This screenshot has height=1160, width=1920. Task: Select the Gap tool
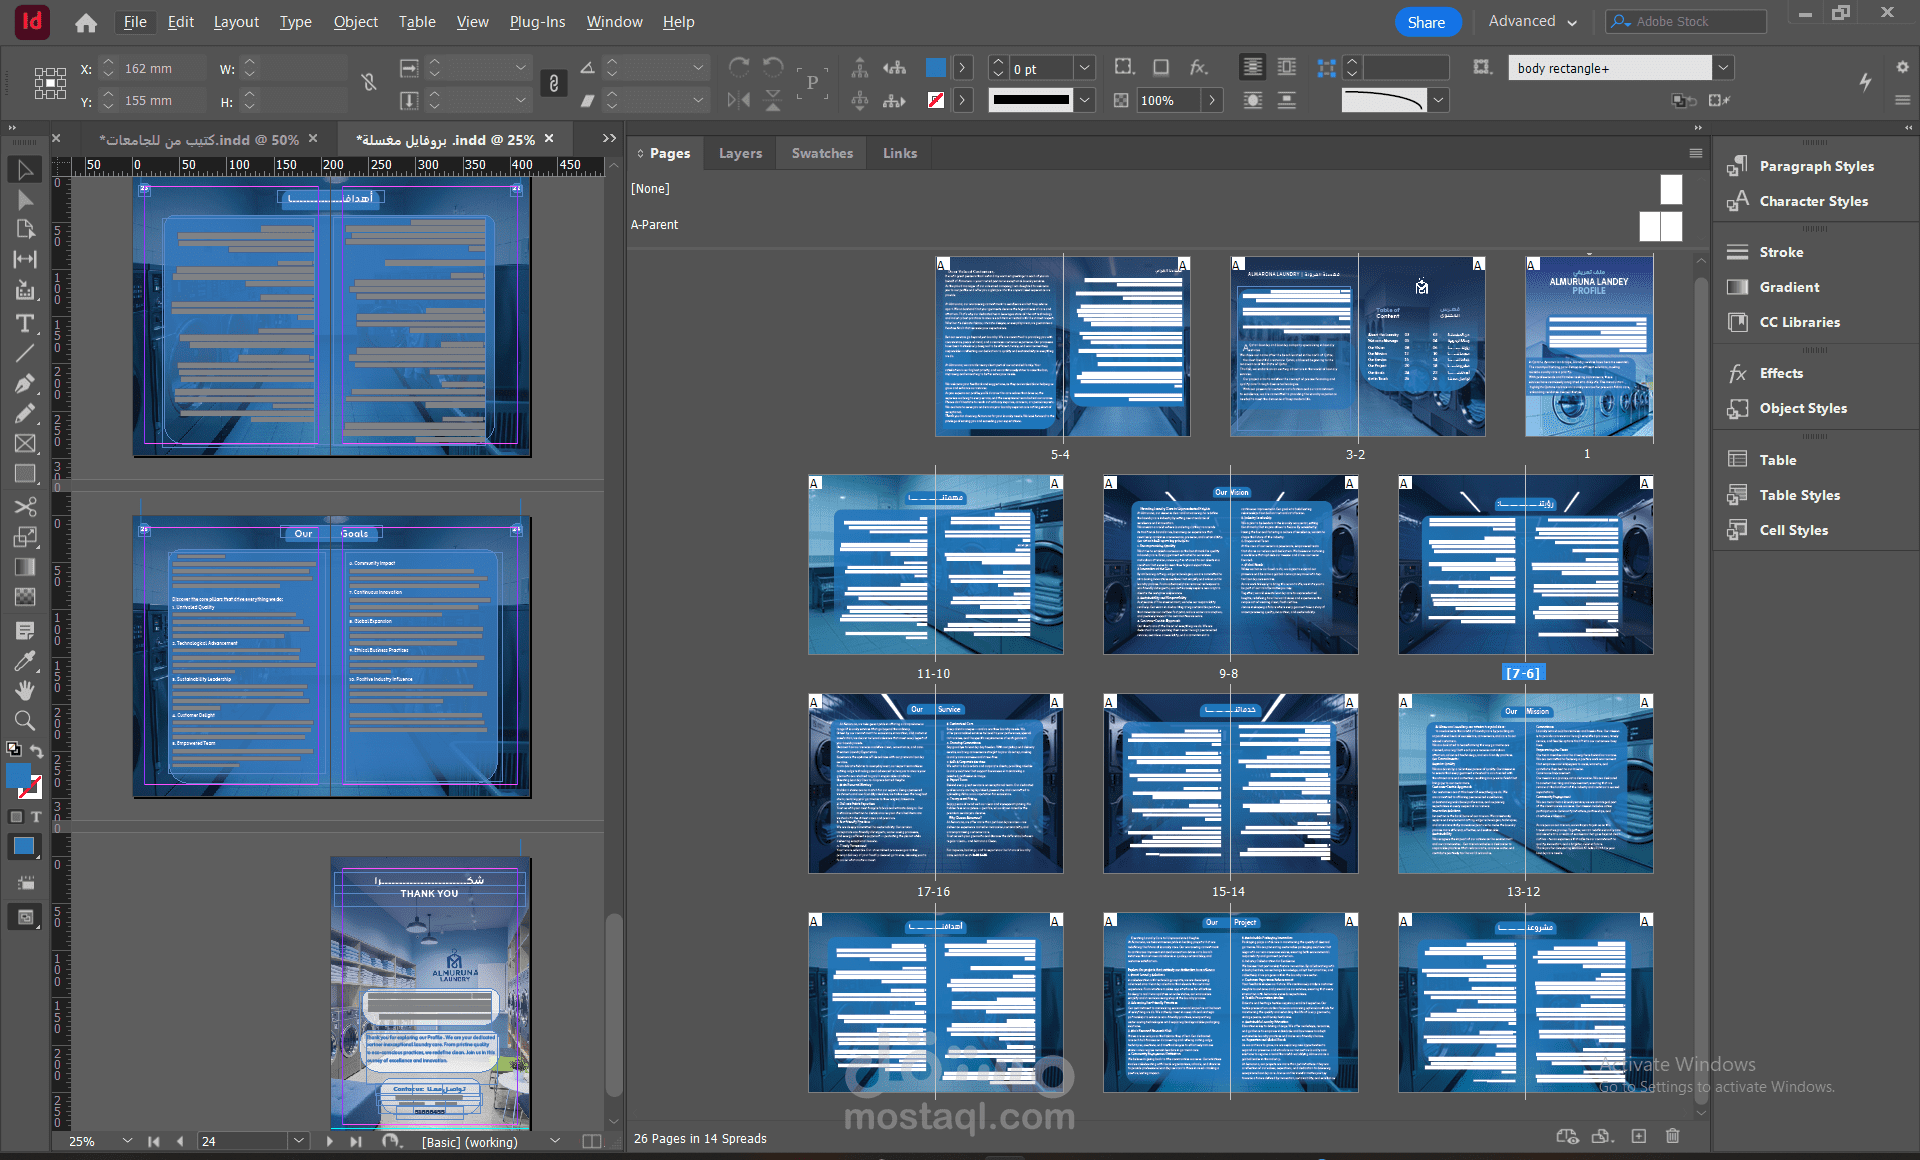click(25, 259)
